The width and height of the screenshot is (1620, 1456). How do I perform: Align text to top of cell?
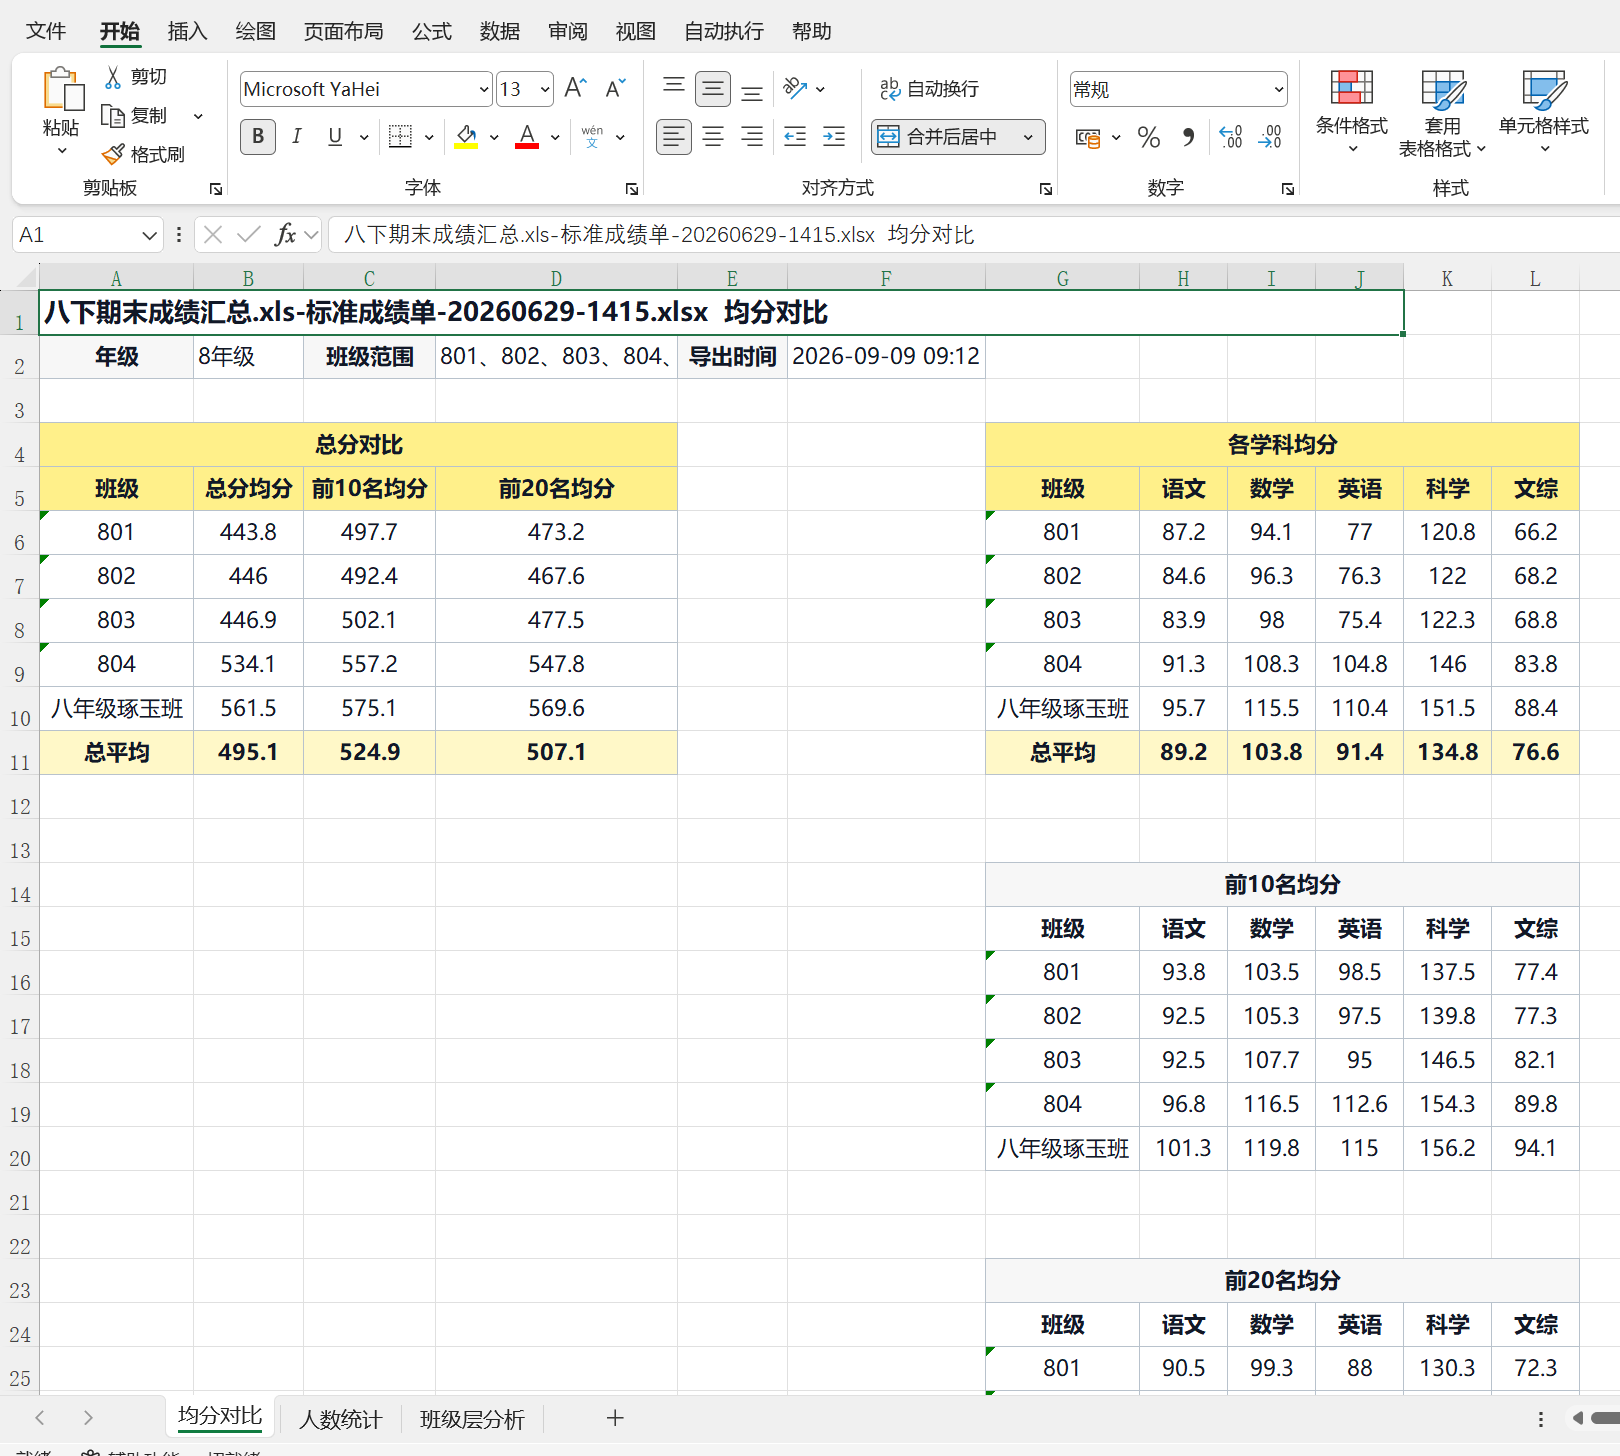674,88
